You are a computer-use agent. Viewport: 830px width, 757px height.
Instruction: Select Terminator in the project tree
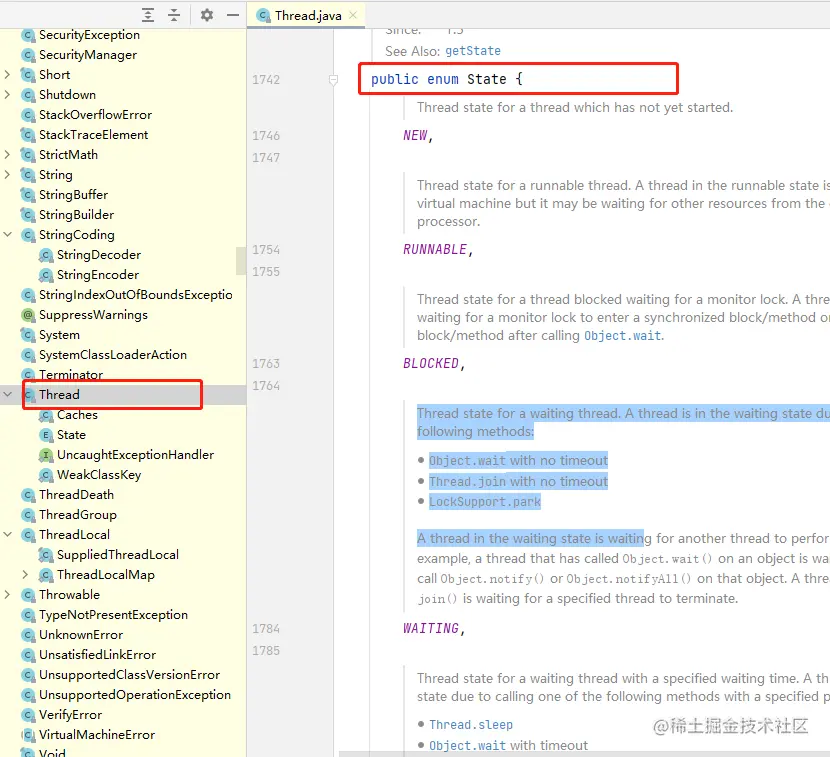(71, 375)
